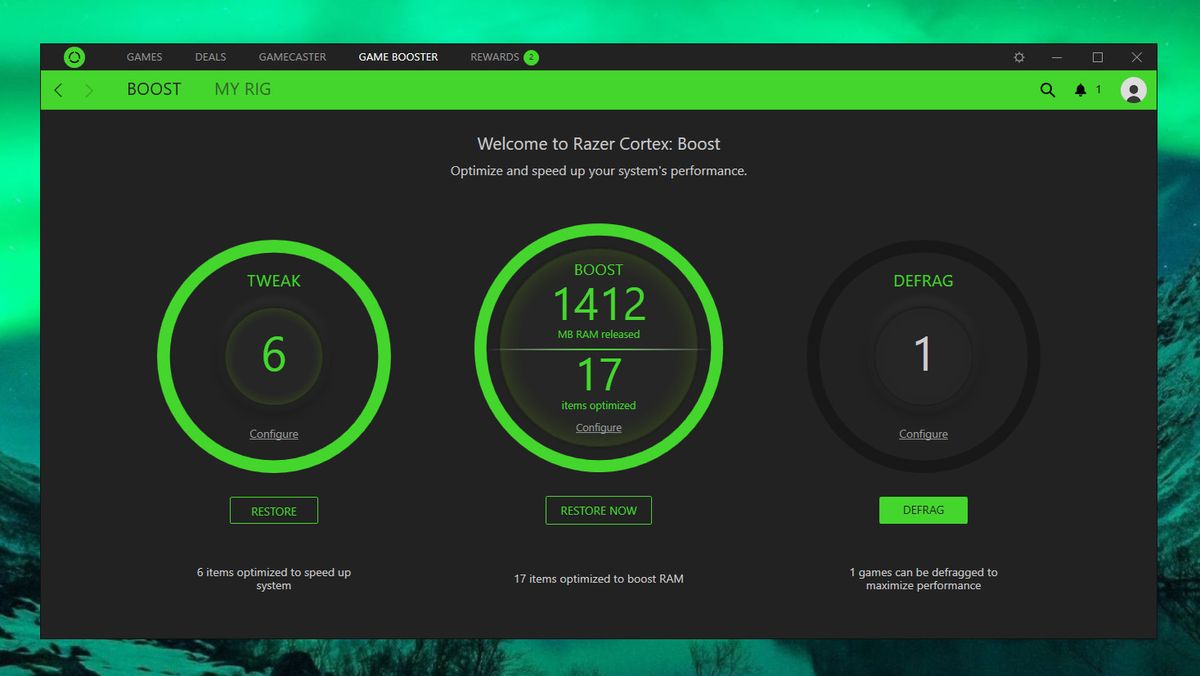Click the Razer Cortex logo icon
This screenshot has width=1200, height=676.
[x=74, y=57]
